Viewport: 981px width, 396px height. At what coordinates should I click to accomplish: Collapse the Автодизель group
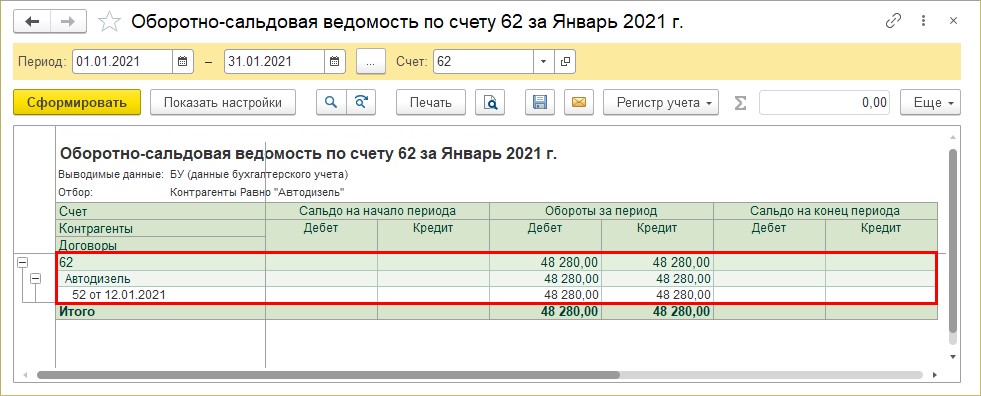click(x=36, y=278)
